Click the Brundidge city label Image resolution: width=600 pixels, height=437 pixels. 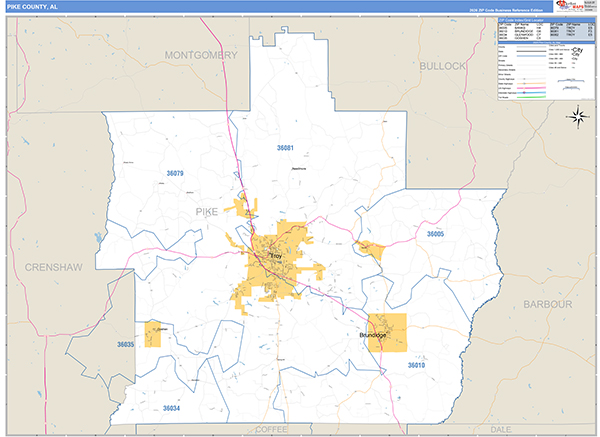(x=373, y=335)
